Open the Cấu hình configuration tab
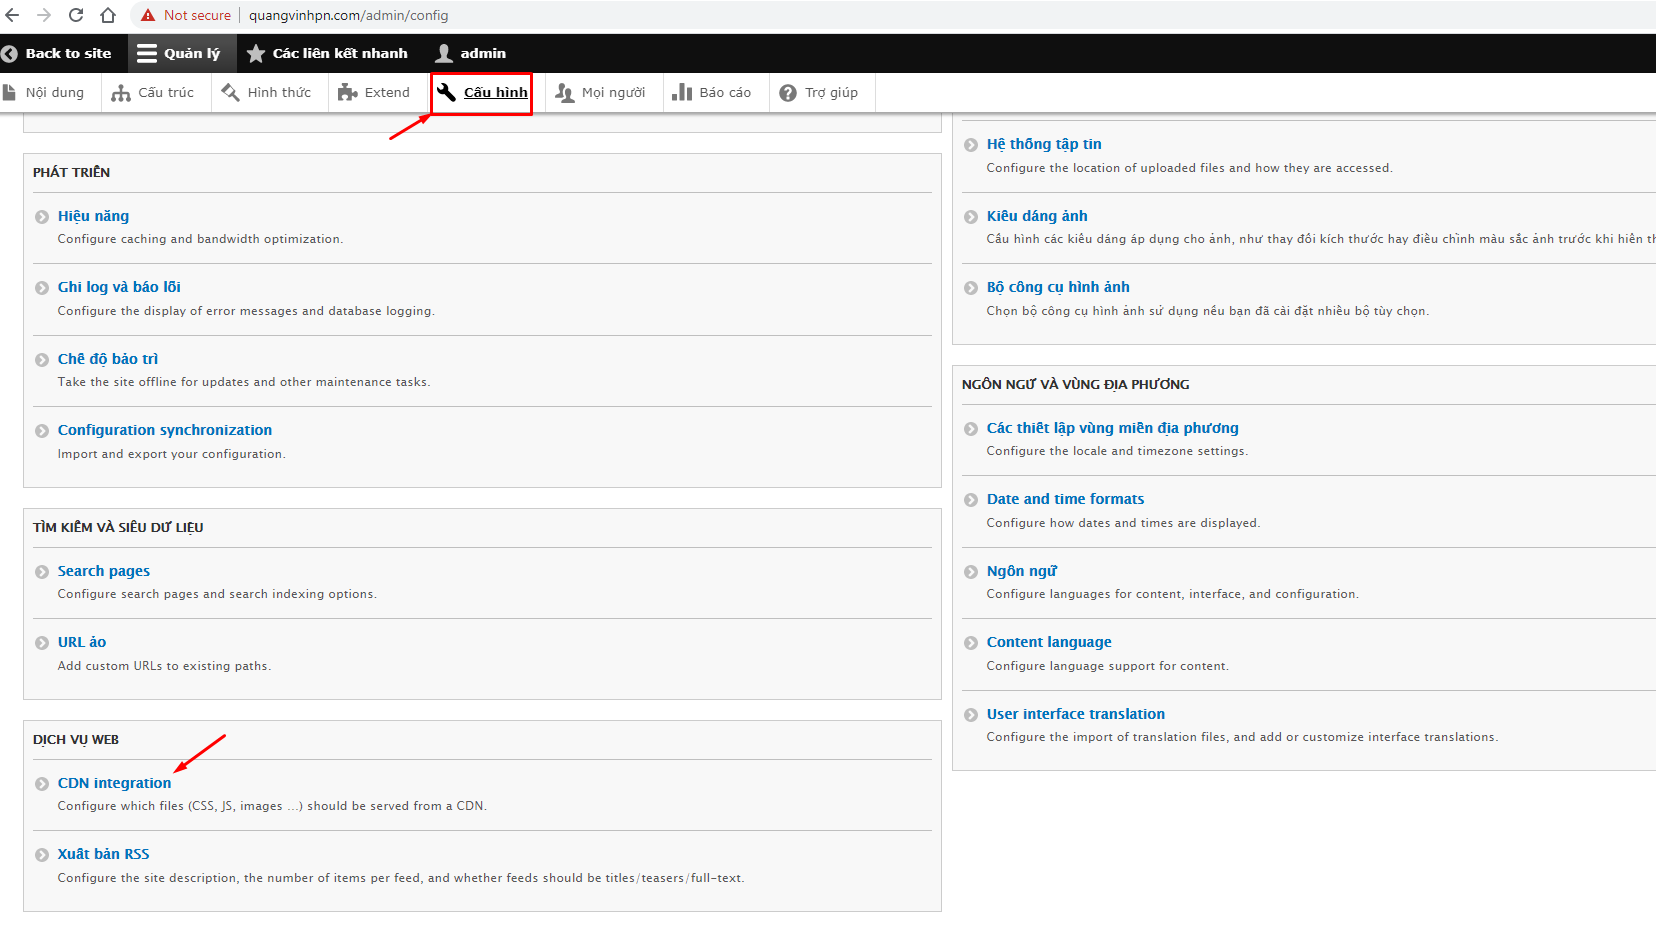Screen dimensions: 1656x950 tap(483, 93)
